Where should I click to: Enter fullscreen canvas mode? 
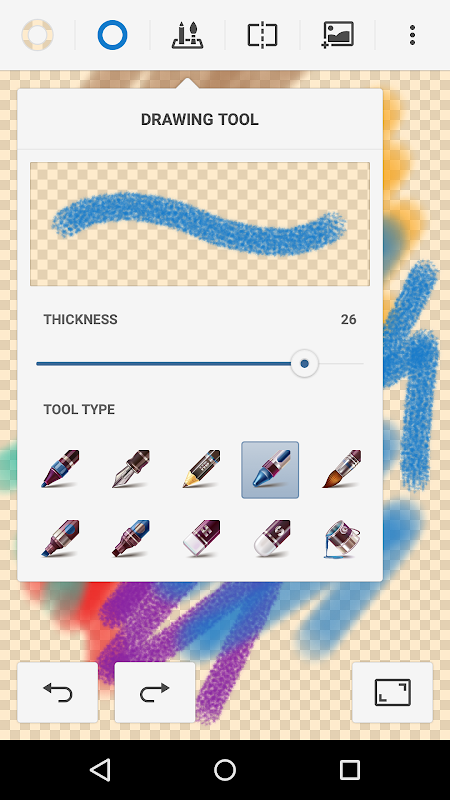coord(392,692)
